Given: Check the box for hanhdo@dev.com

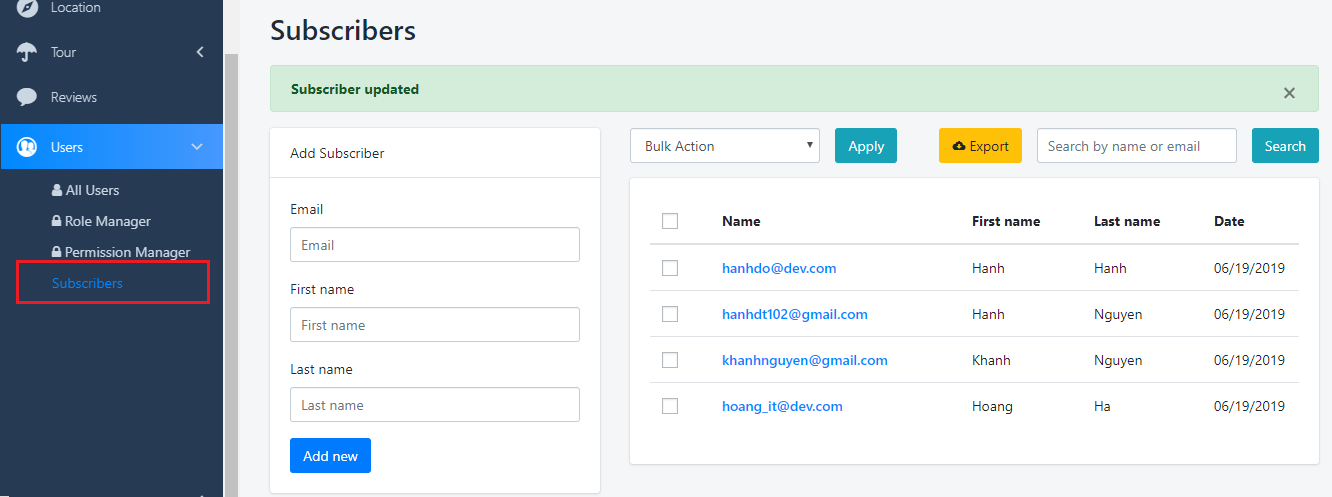Looking at the screenshot, I should click(x=670, y=268).
